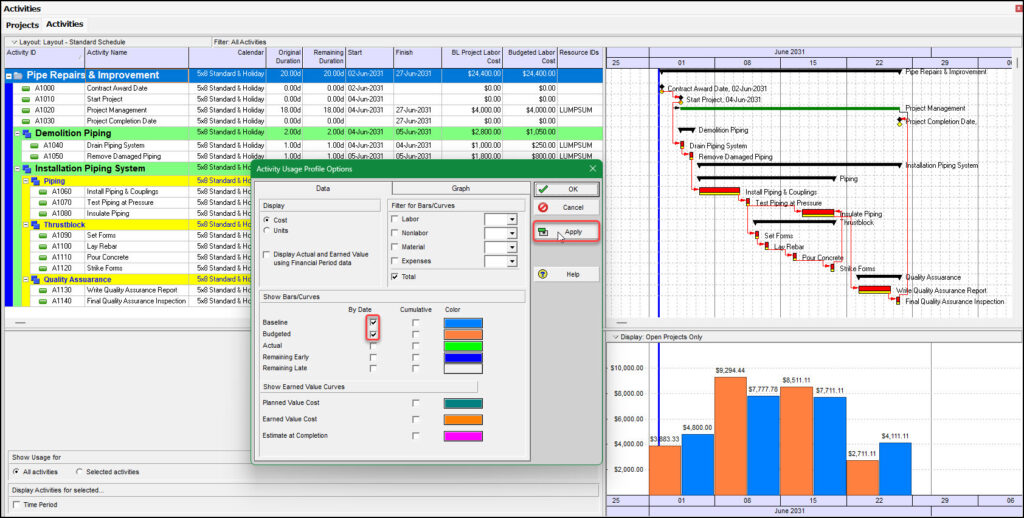This screenshot has height=518, width=1024.
Task: Sort by the Original Duration column header
Action: (285, 57)
